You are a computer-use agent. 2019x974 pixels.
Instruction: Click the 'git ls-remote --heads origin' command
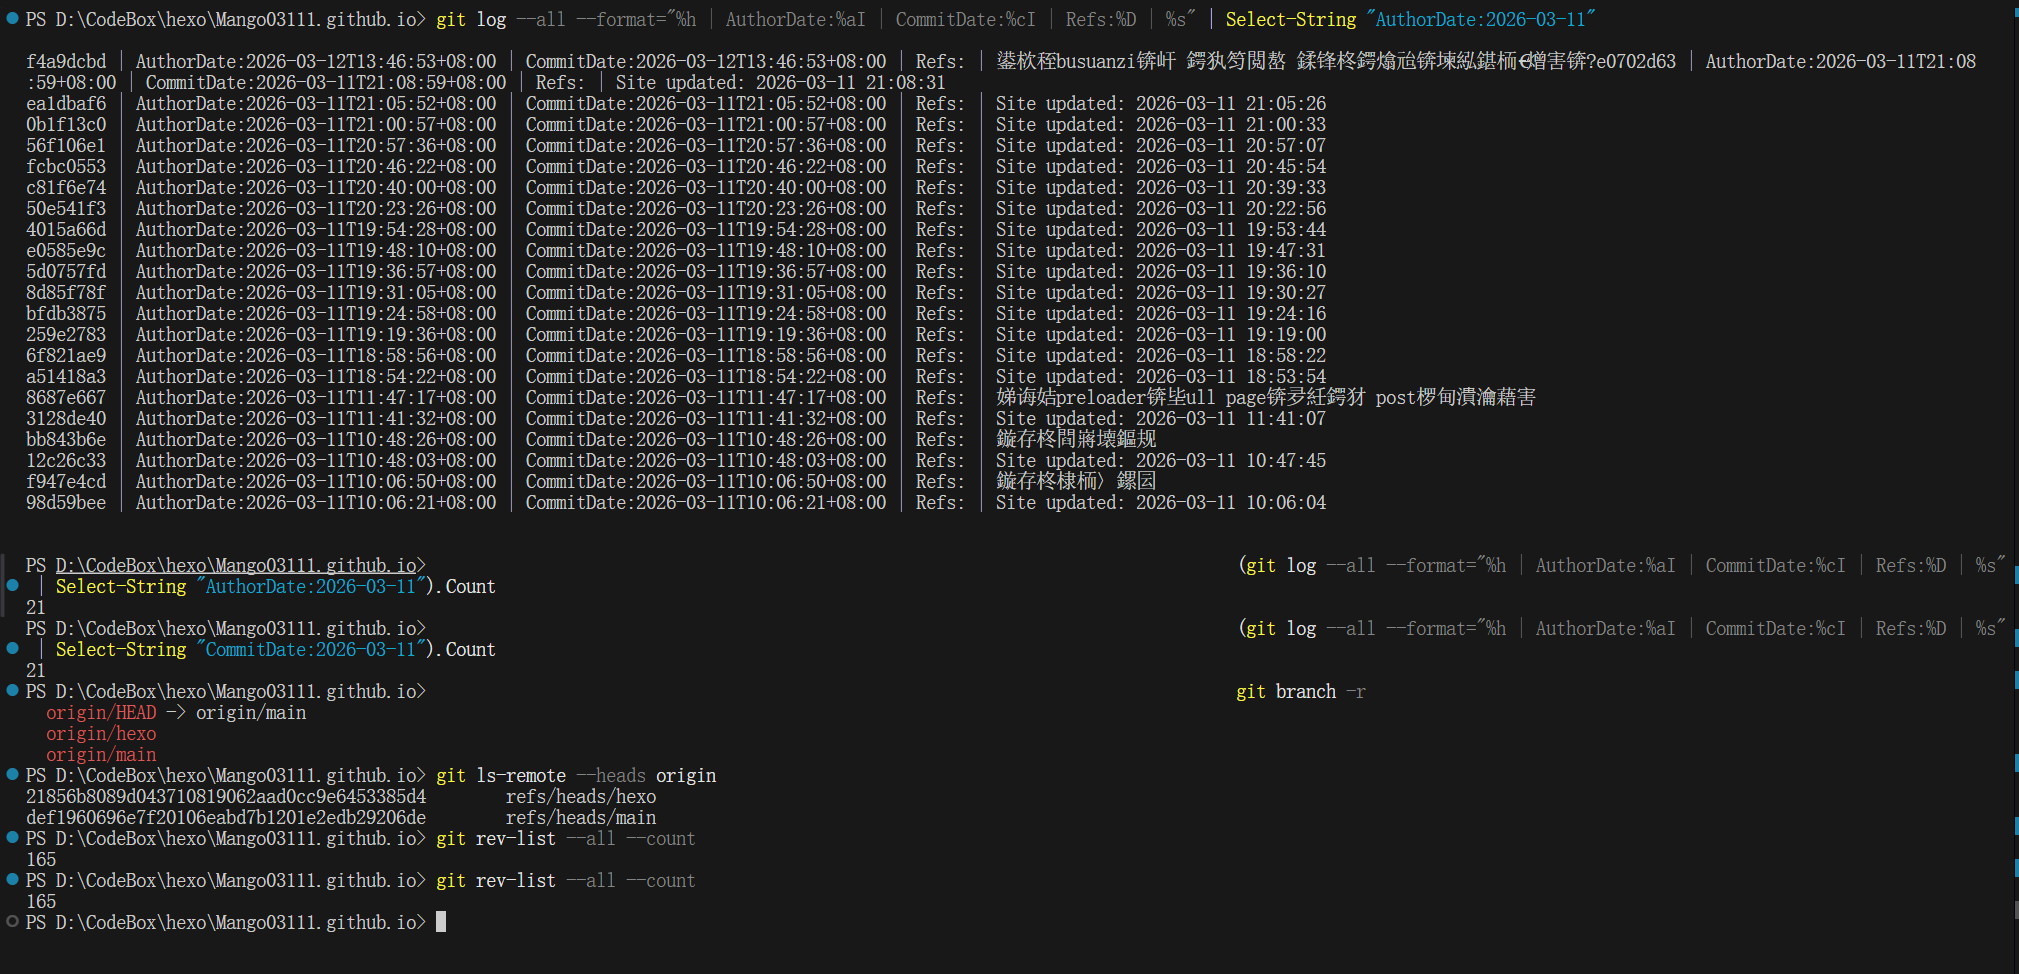click(x=576, y=775)
